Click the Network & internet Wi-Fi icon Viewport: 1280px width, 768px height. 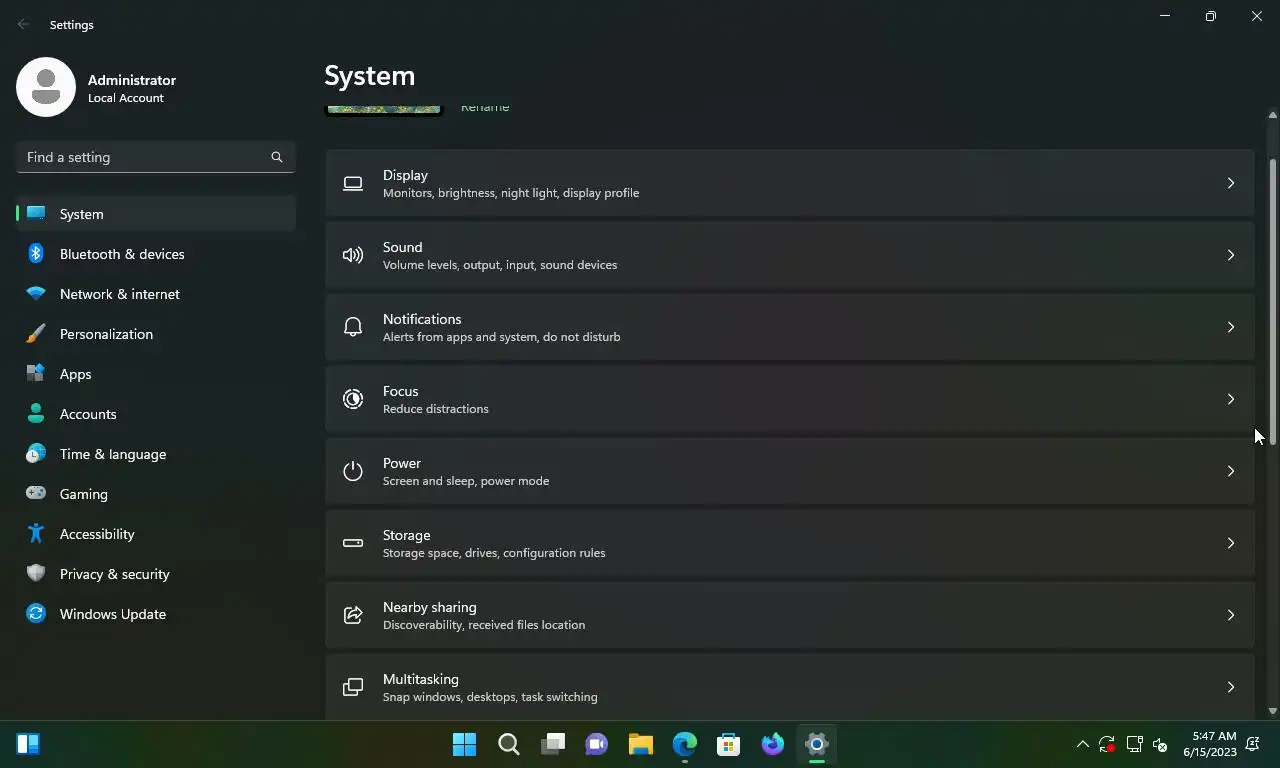tap(36, 294)
